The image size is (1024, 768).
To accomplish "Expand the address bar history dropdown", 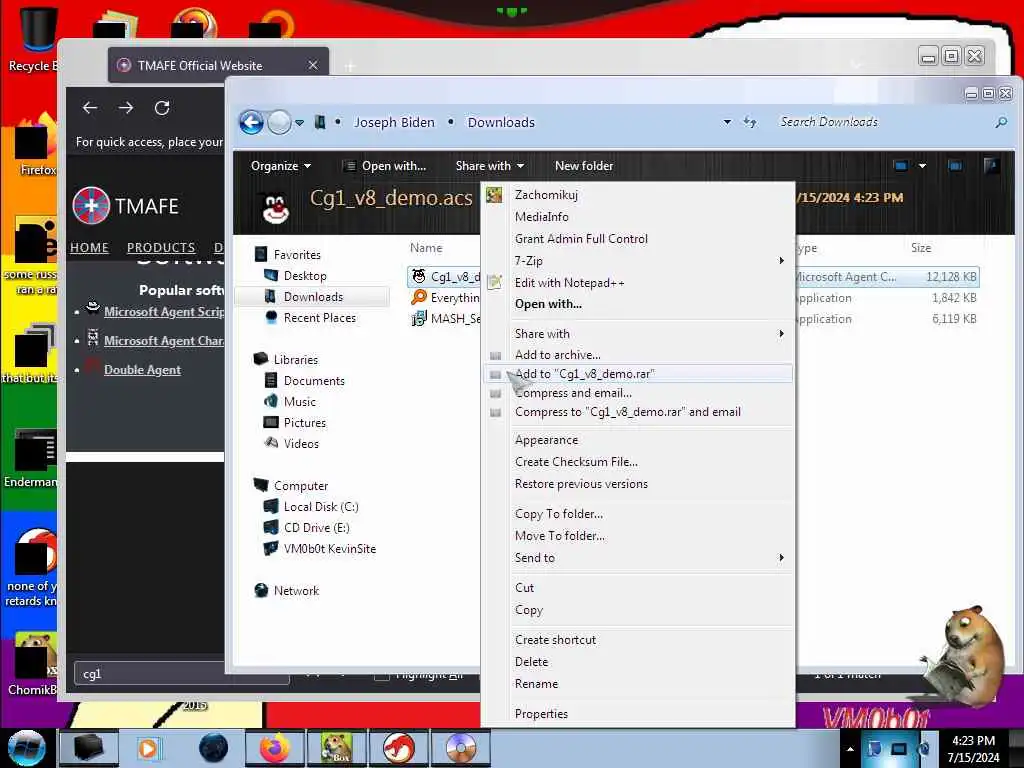I will [727, 122].
